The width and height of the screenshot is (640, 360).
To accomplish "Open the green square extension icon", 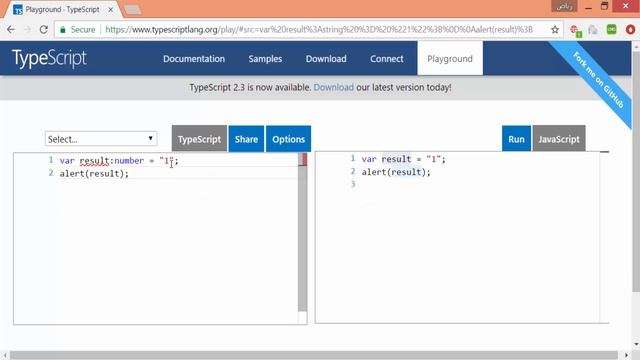I will [x=611, y=29].
